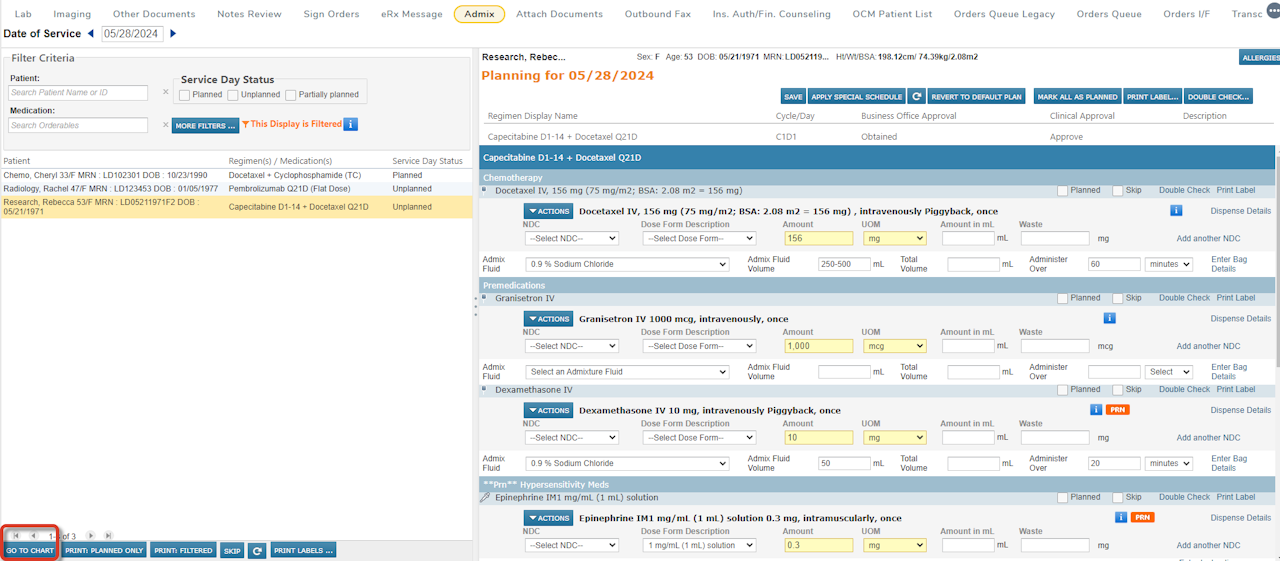Mark Docetaxel IV as Planned
This screenshot has width=1280, height=561.
pyautogui.click(x=1063, y=190)
